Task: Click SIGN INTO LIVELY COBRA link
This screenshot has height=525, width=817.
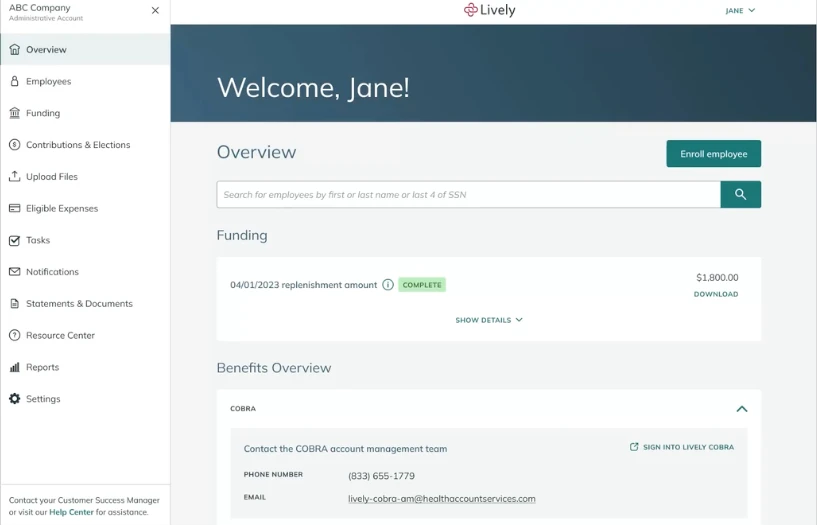Action: [x=682, y=447]
